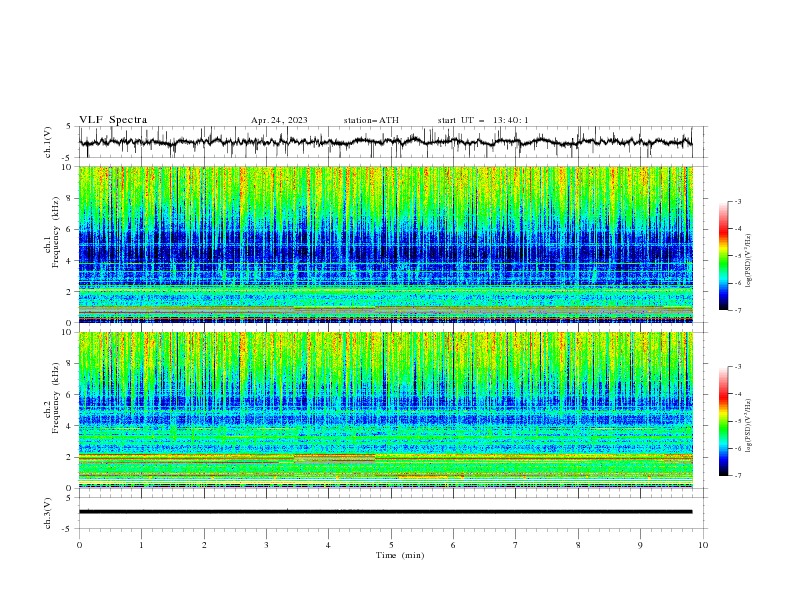Click the ch.2 spectrogram plot
This screenshot has height=612, width=792.
[385, 410]
